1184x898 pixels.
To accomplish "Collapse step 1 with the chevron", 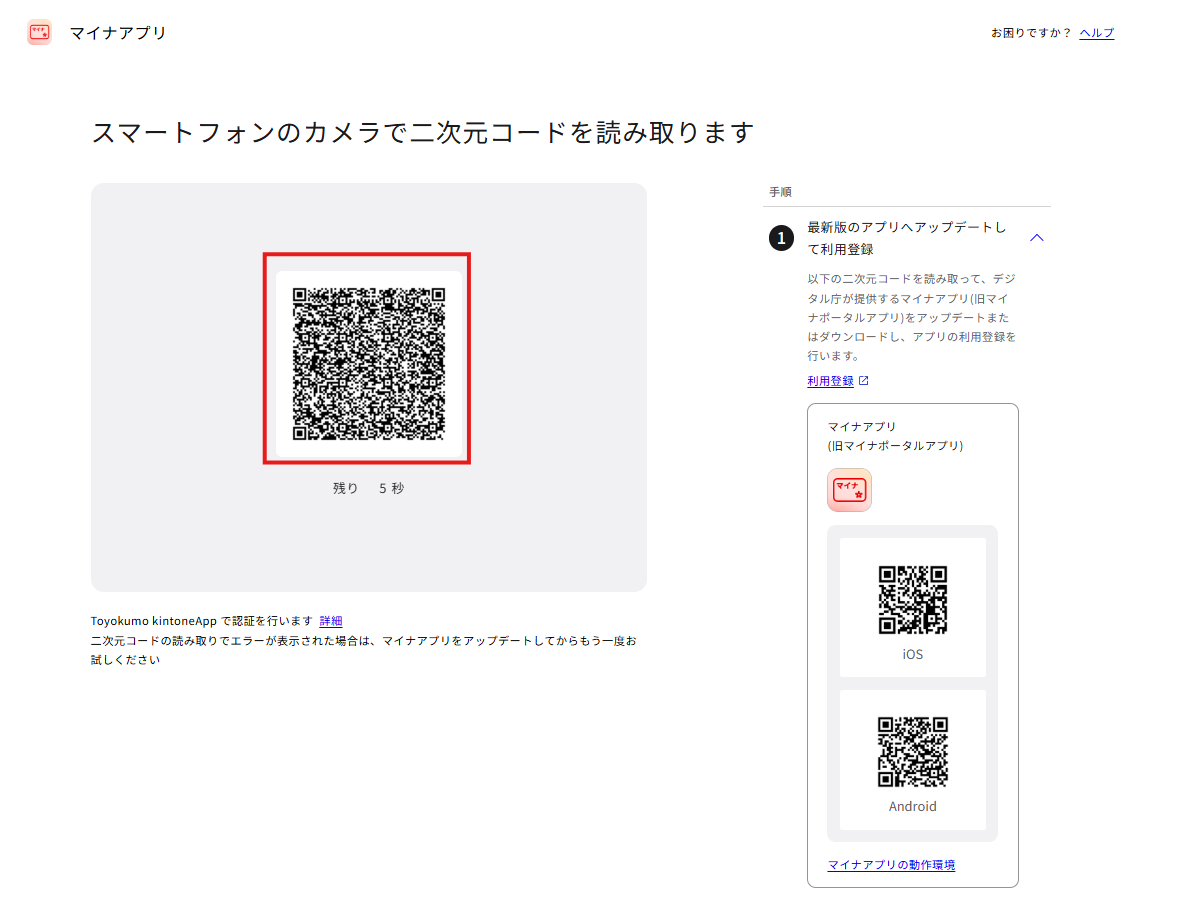I will [1037, 238].
